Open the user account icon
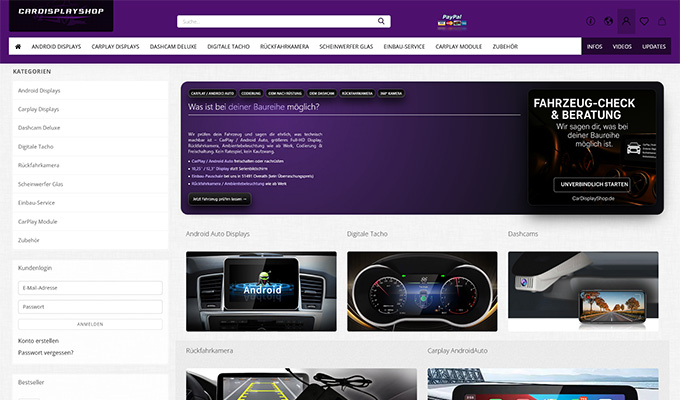Image resolution: width=680 pixels, height=400 pixels. (627, 21)
